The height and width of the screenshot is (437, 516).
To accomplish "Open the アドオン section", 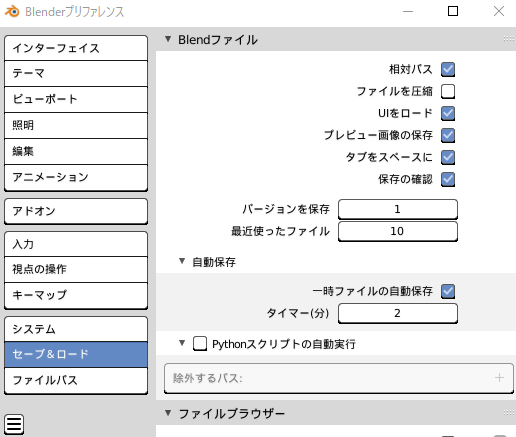I will [x=76, y=211].
